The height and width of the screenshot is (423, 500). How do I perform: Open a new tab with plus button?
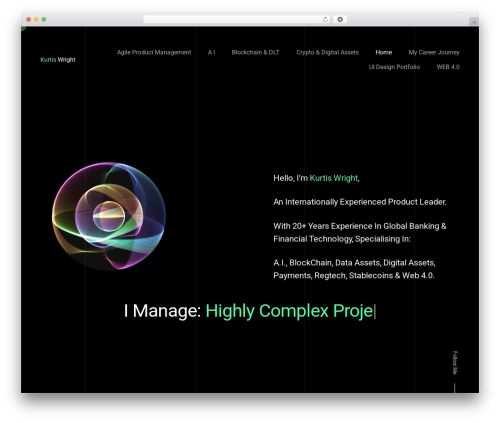(474, 22)
